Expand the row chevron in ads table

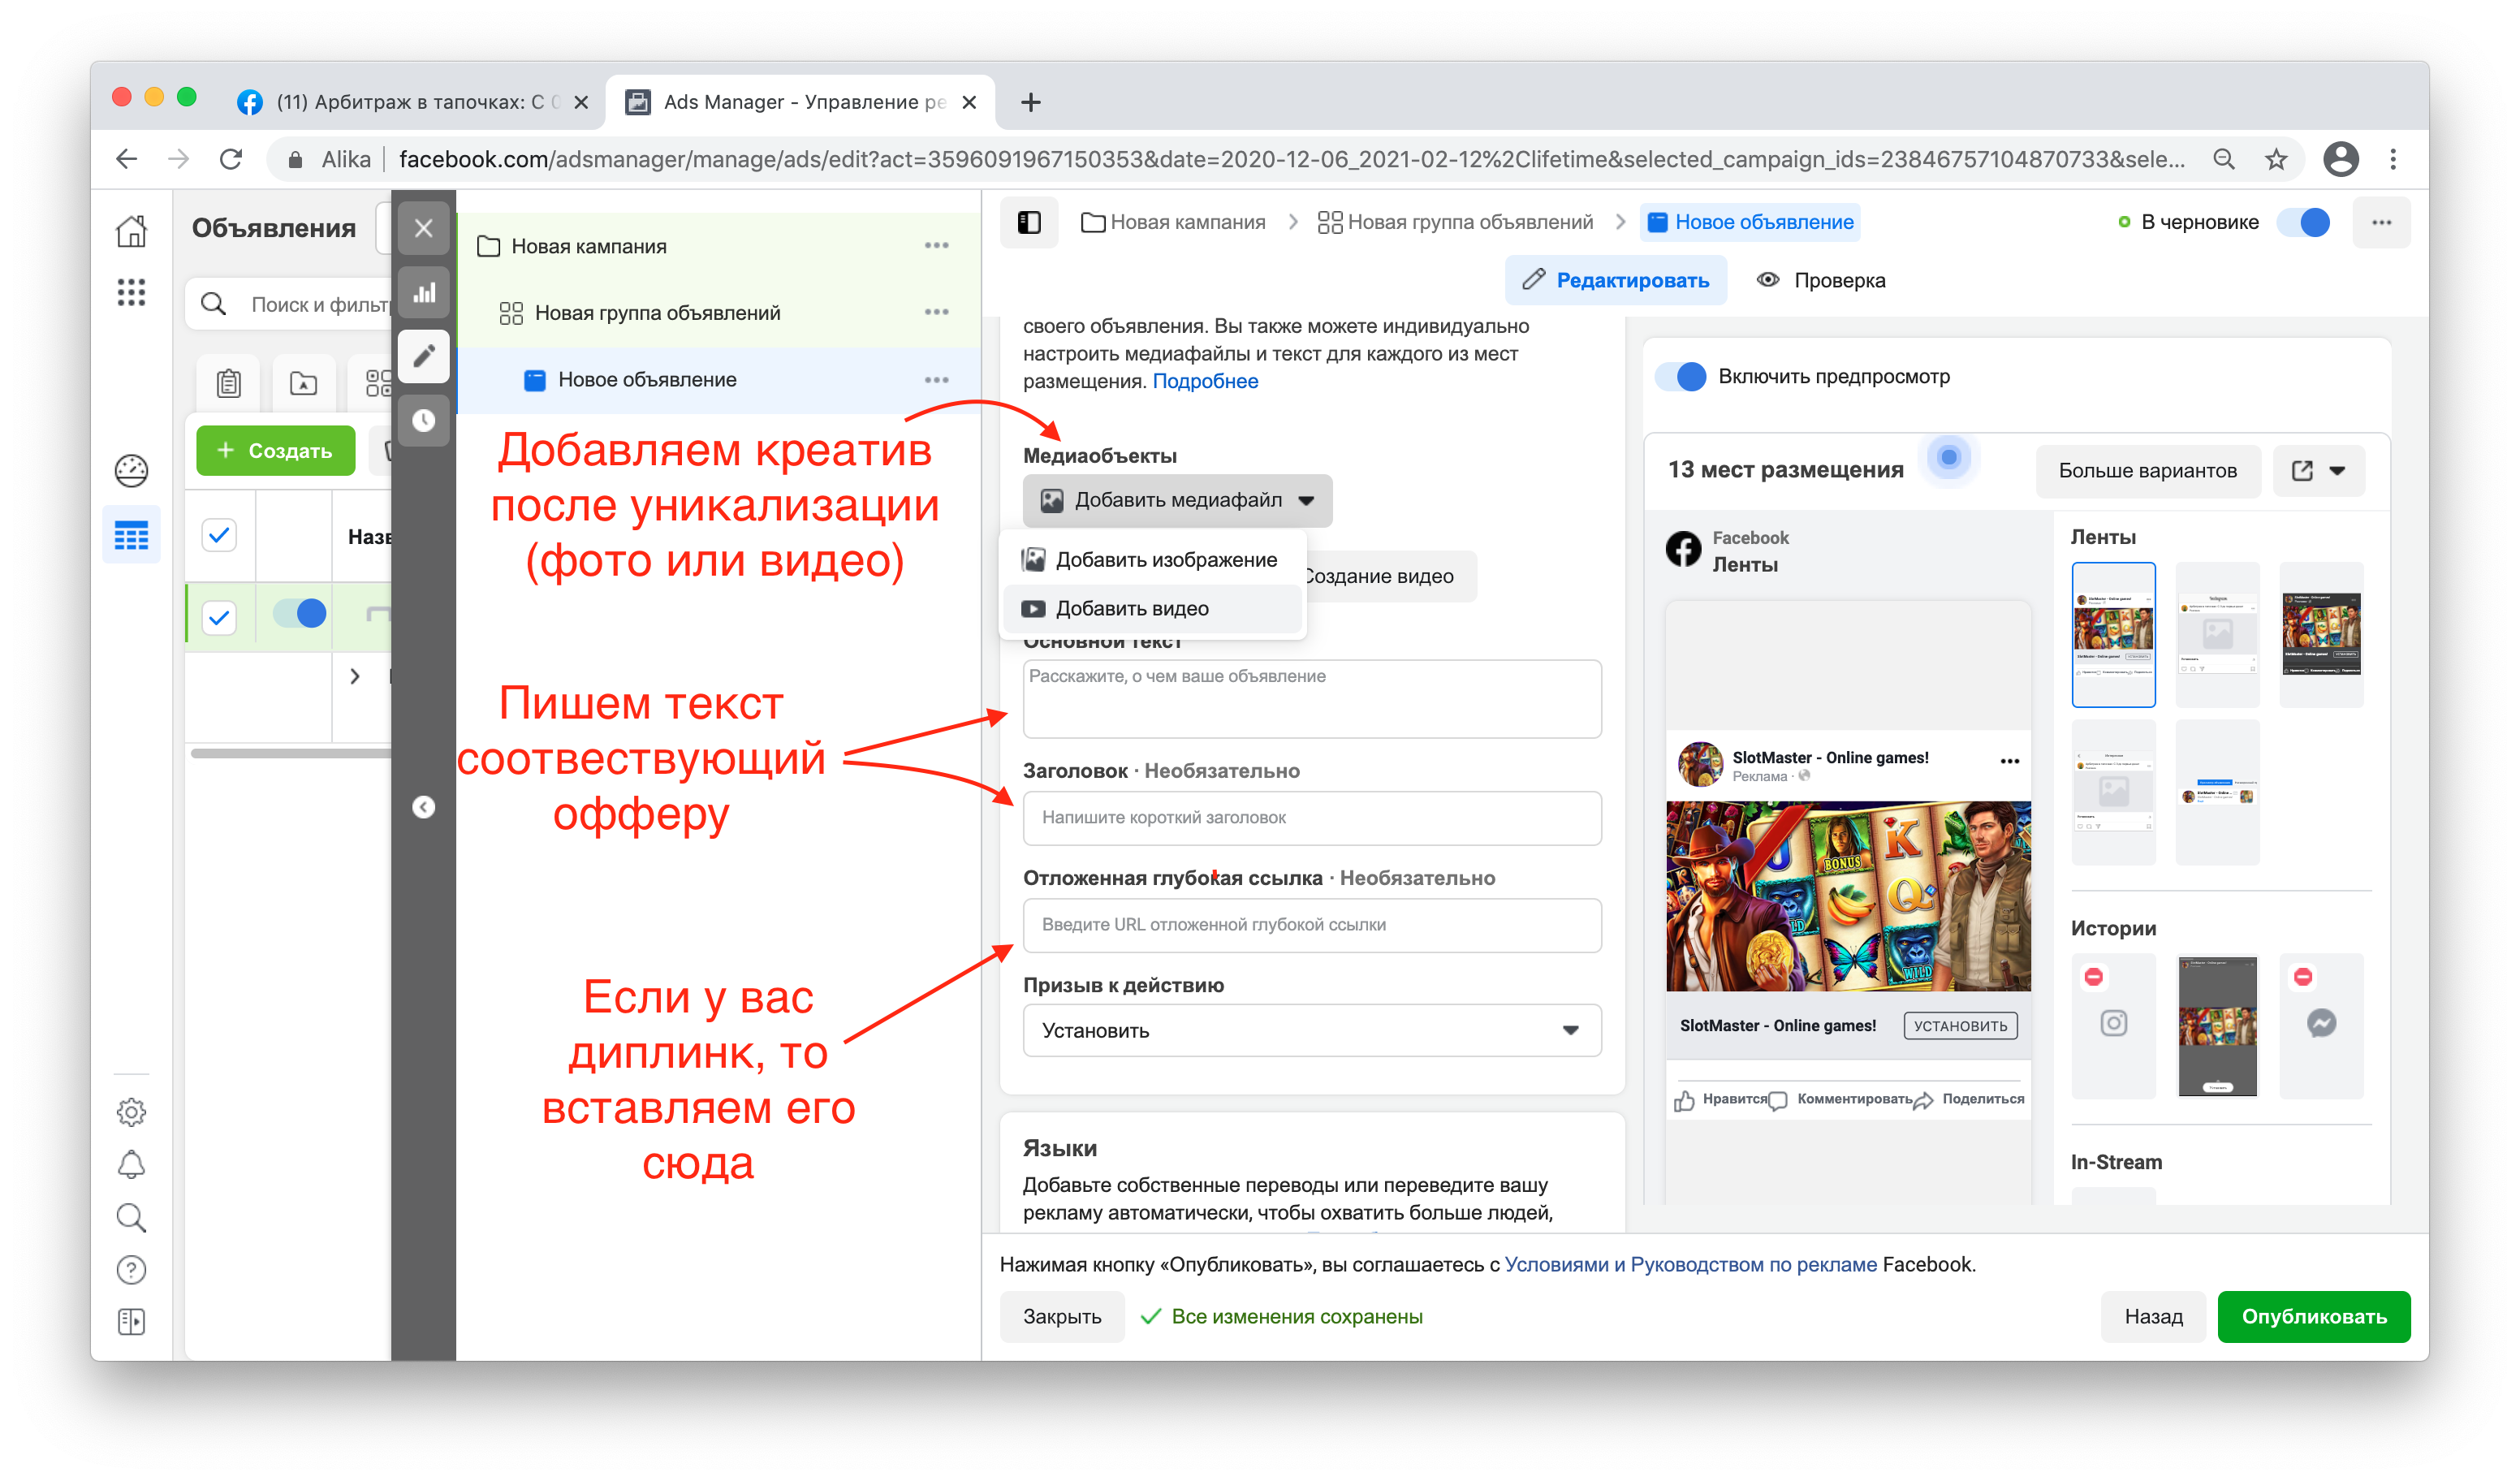355,677
